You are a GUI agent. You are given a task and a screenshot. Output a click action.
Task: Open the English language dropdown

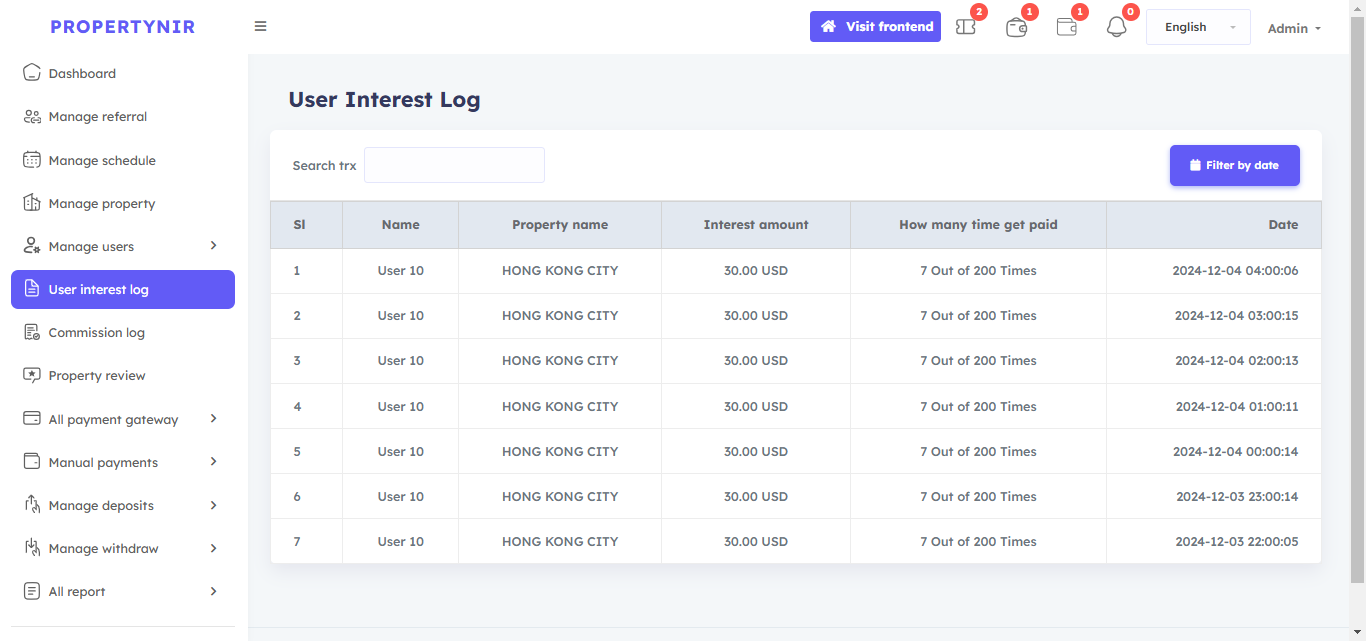point(1197,27)
